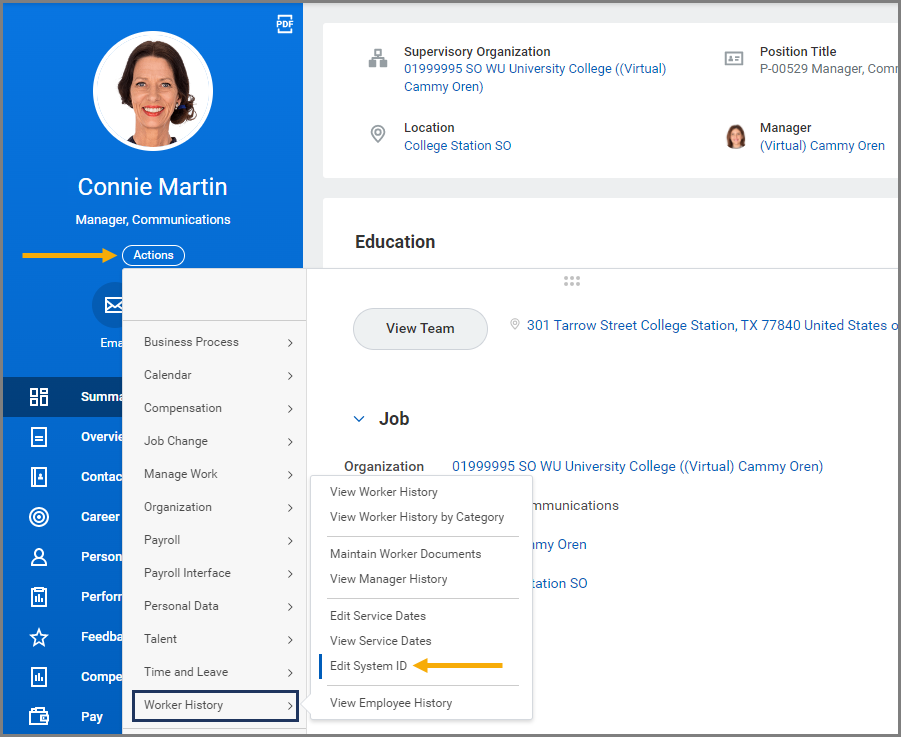The image size is (901, 737).
Task: Click the Overview document icon
Action: tap(39, 437)
